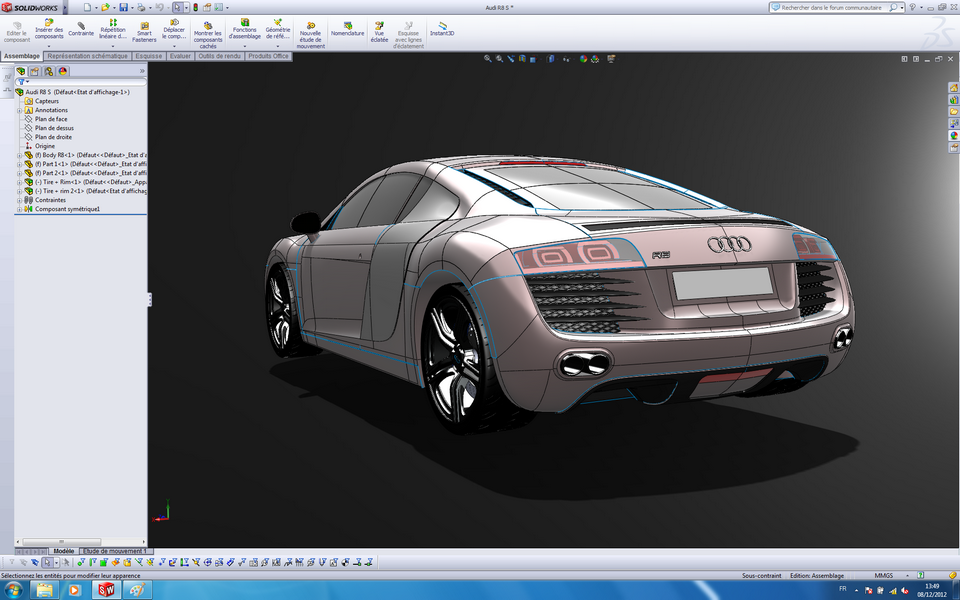Expand the Annotations tree node
The image size is (960, 600).
(x=18, y=110)
